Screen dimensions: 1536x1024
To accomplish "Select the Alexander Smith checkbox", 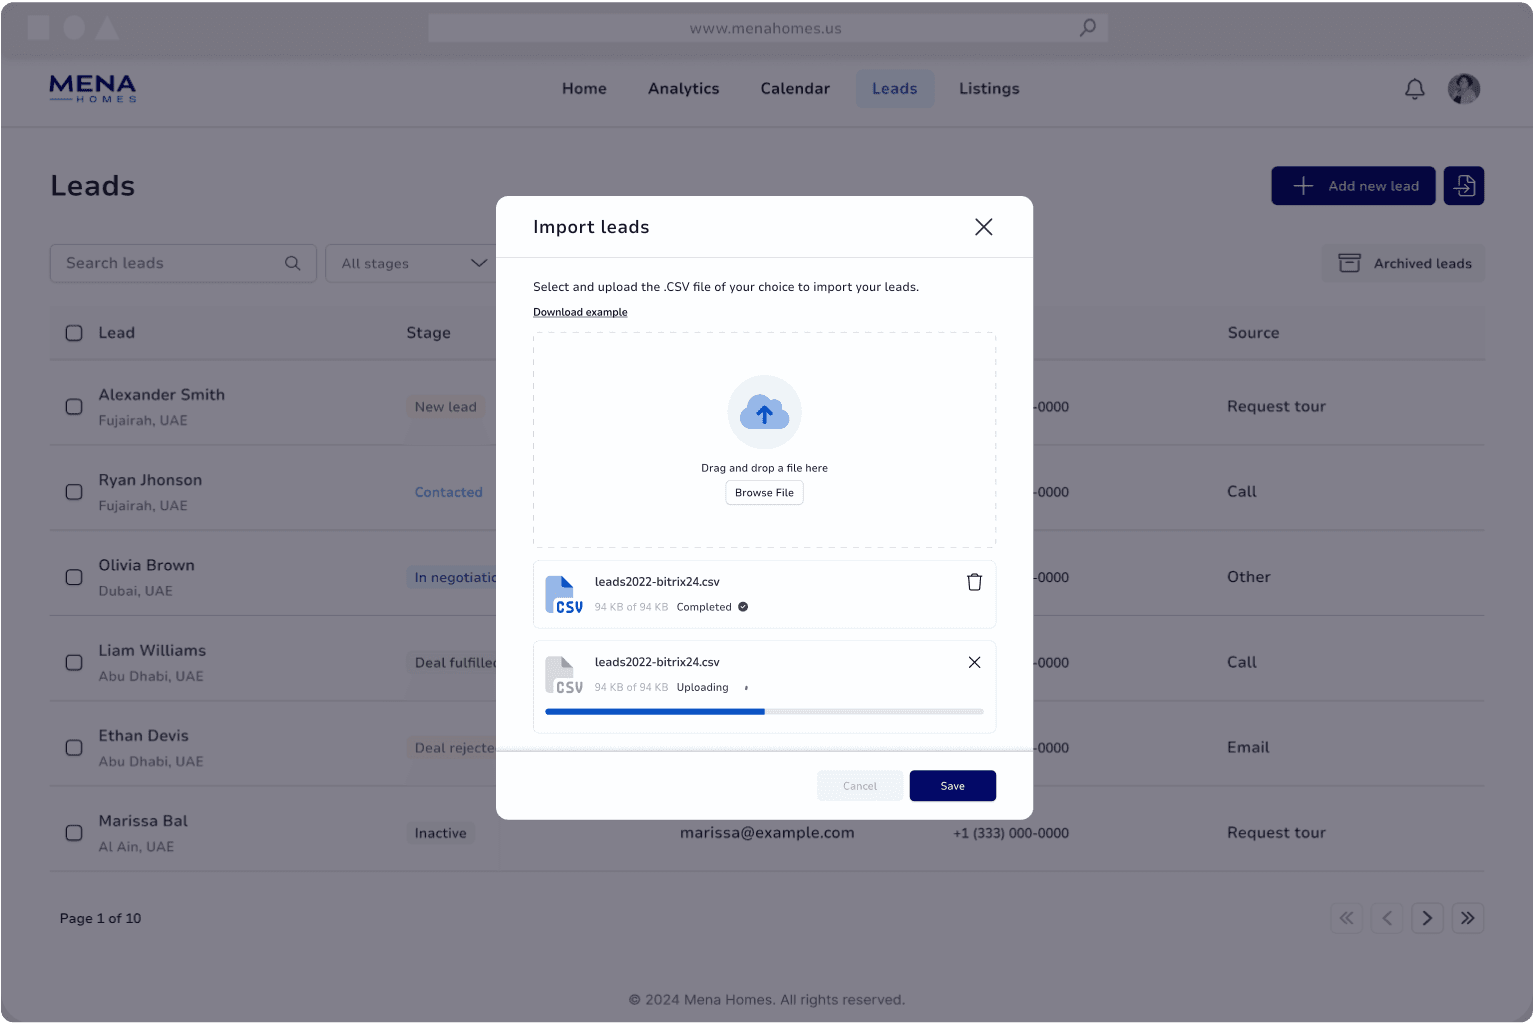I will [74, 407].
